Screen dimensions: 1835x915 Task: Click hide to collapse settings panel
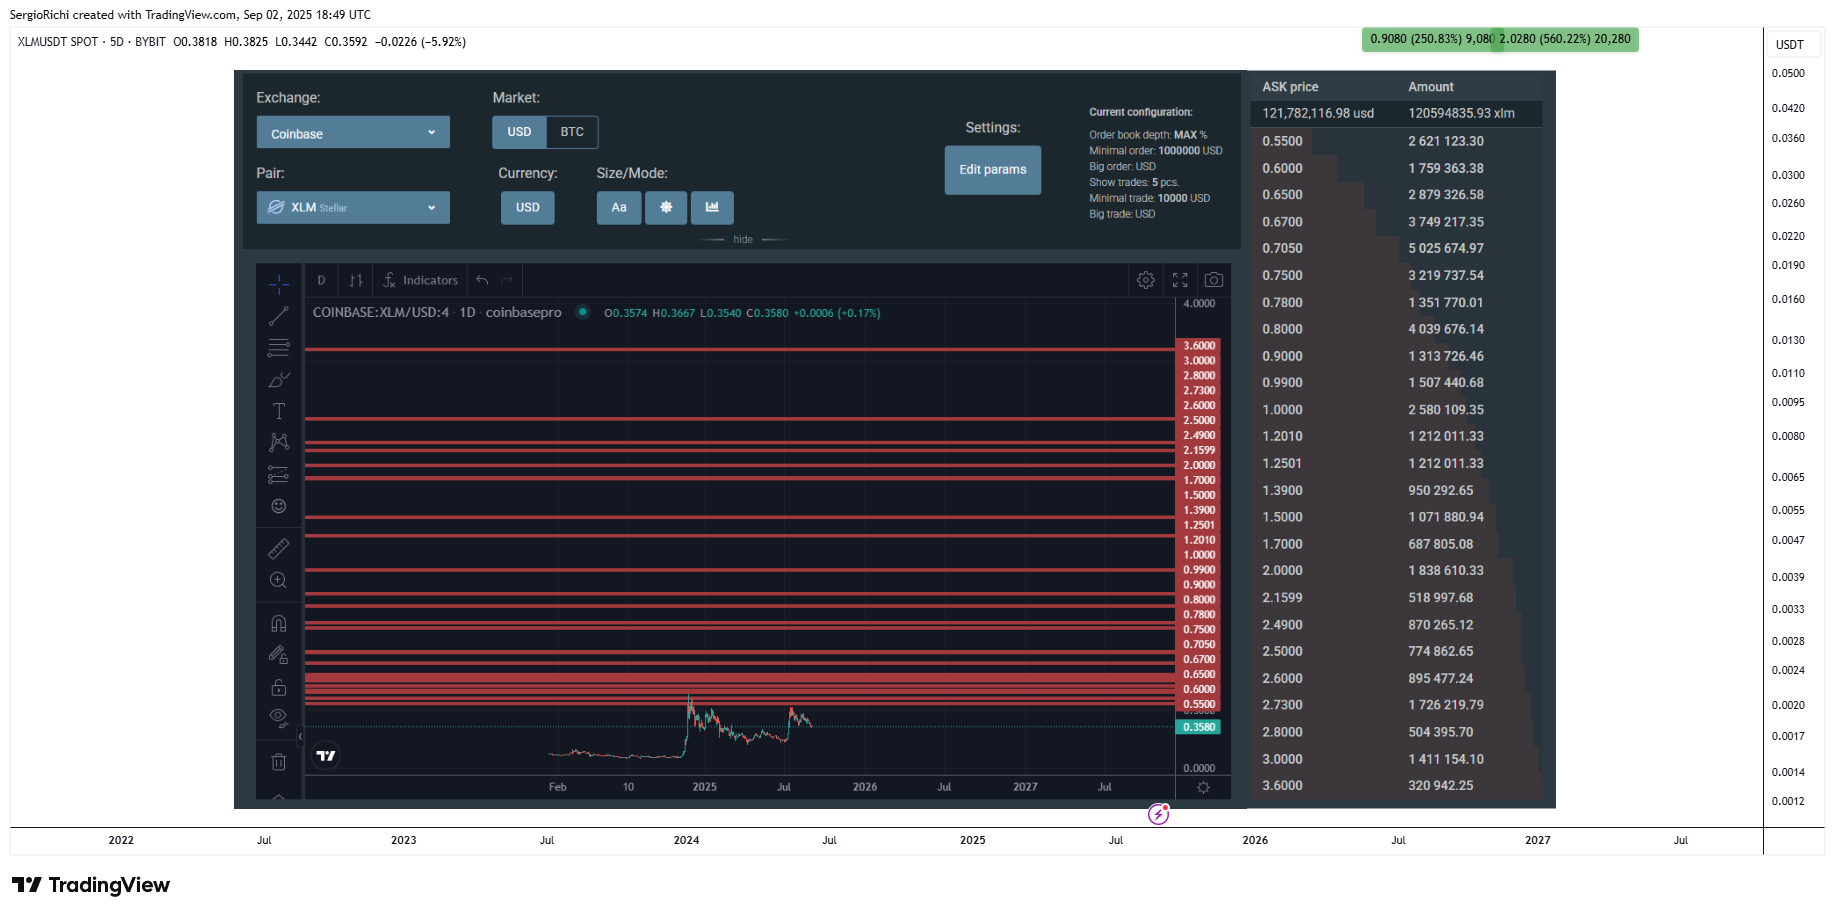pyautogui.click(x=743, y=240)
